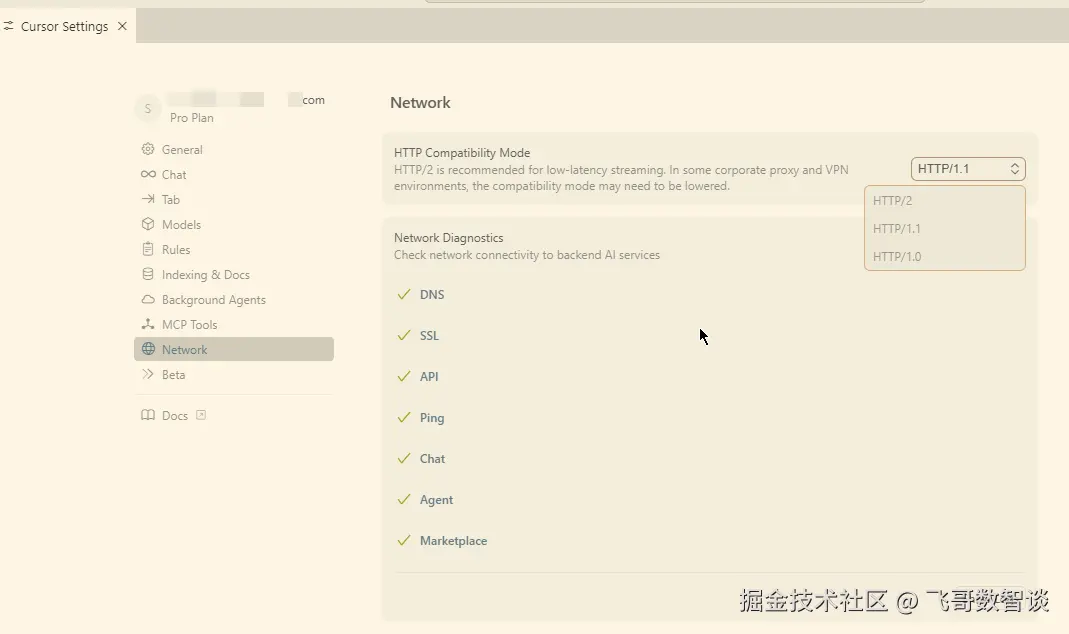
Task: Click the Beta chevrons icon
Action: click(x=148, y=374)
